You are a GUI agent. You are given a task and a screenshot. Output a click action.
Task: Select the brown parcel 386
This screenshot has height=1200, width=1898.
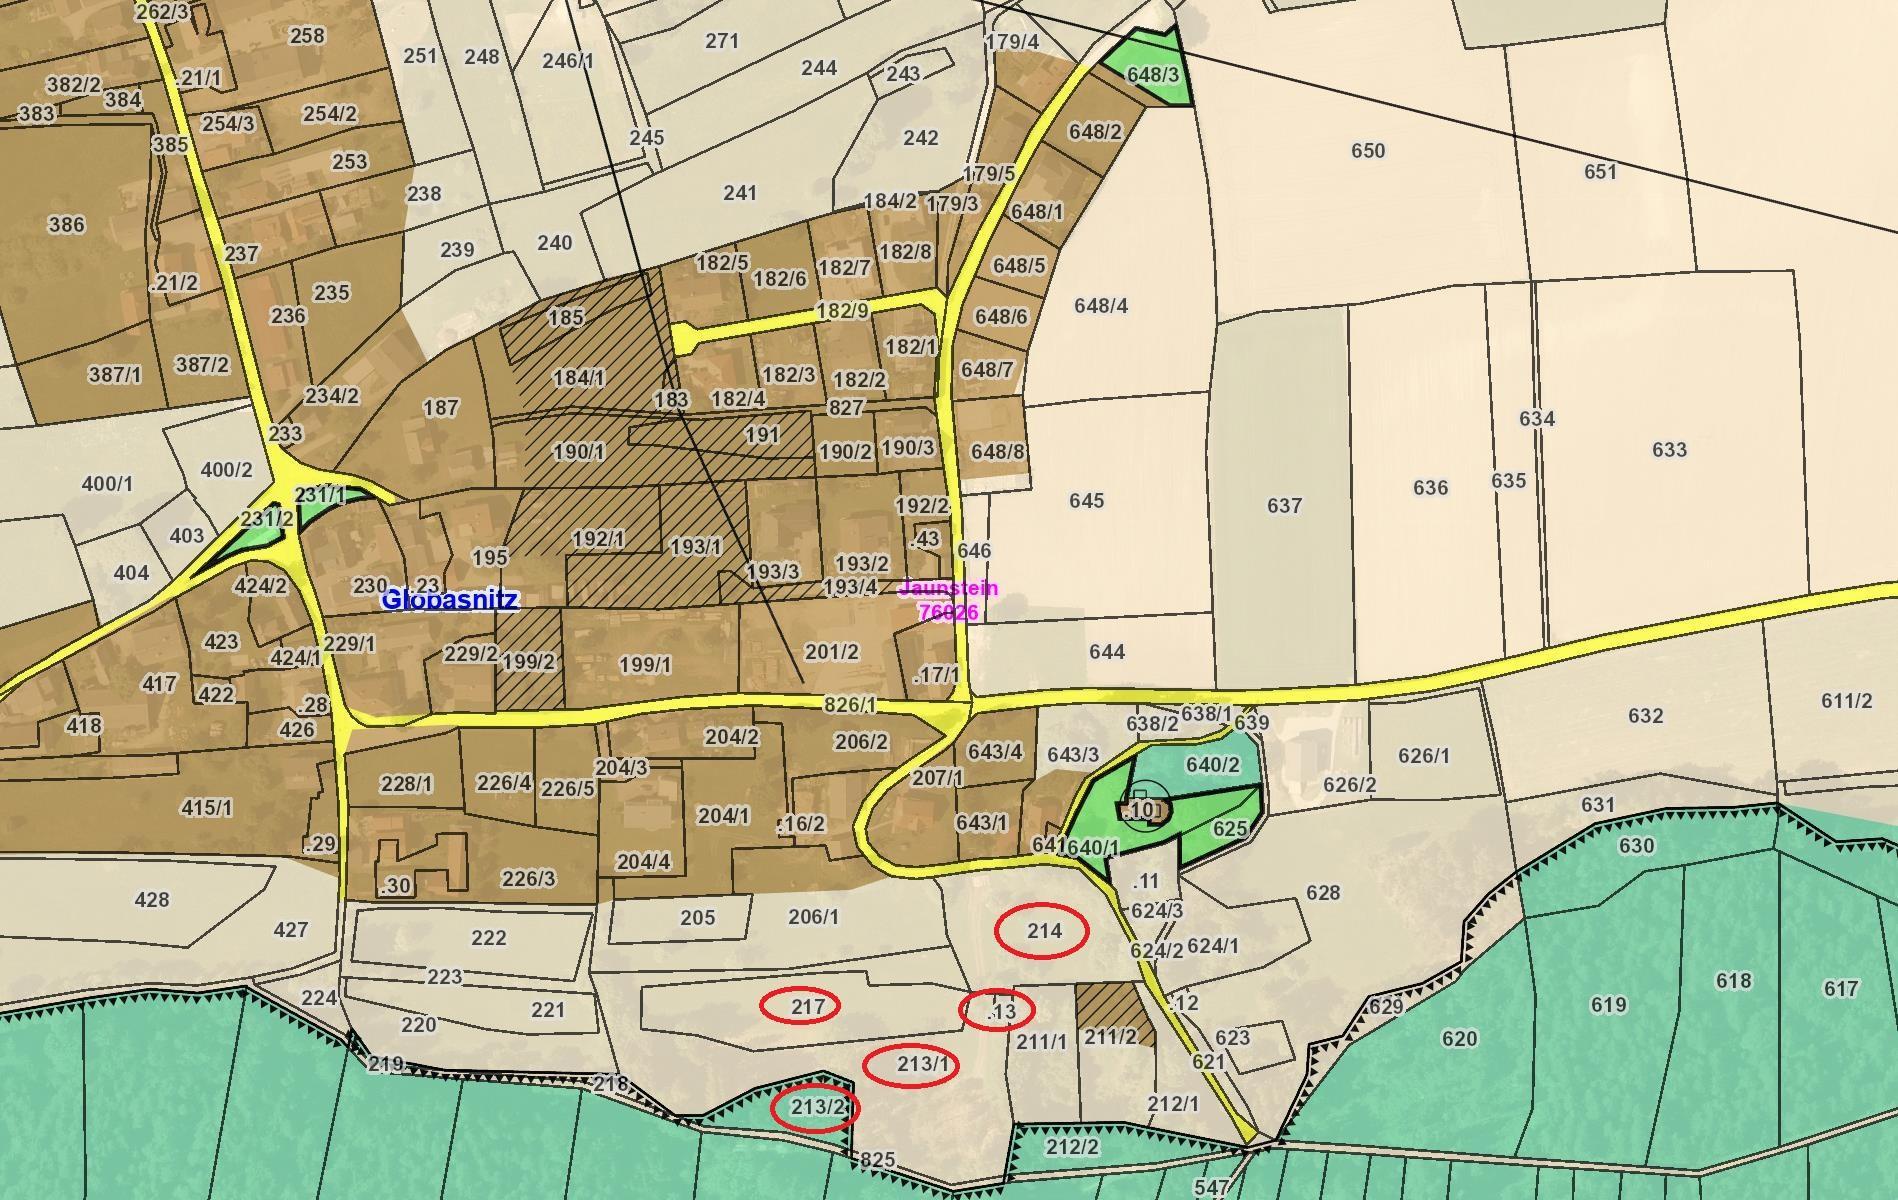pyautogui.click(x=66, y=224)
